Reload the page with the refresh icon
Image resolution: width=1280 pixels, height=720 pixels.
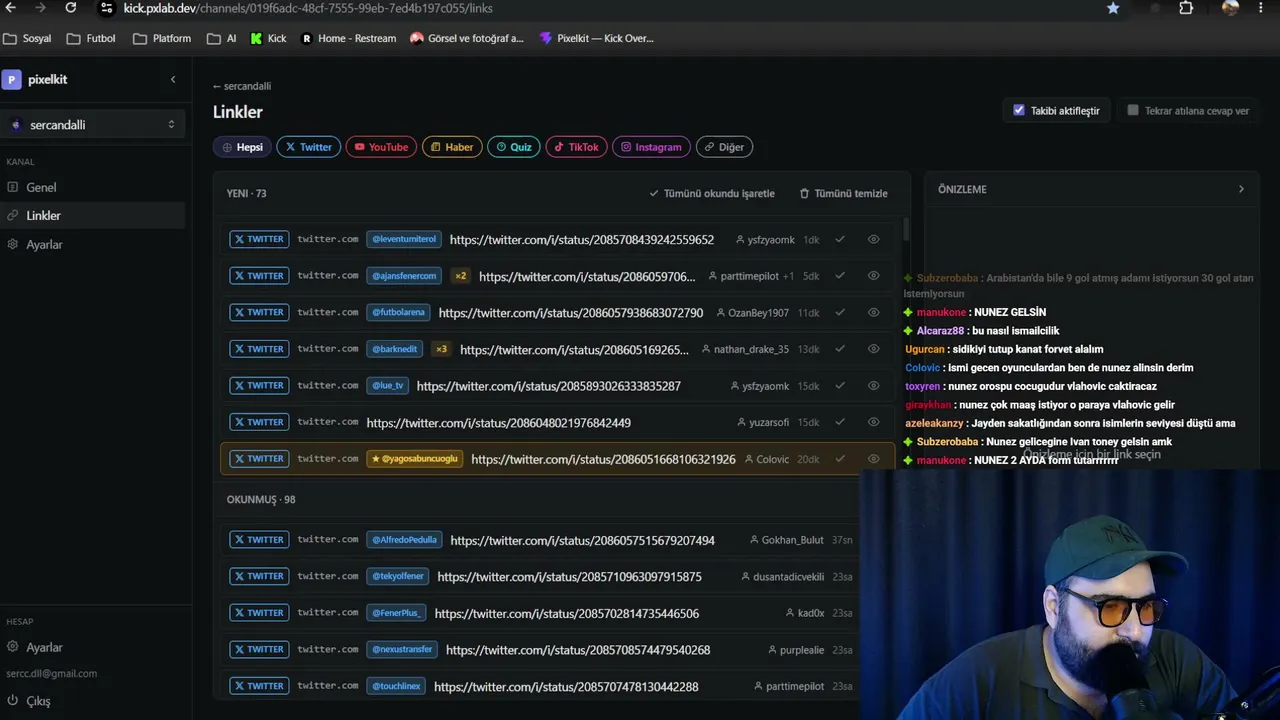(71, 8)
